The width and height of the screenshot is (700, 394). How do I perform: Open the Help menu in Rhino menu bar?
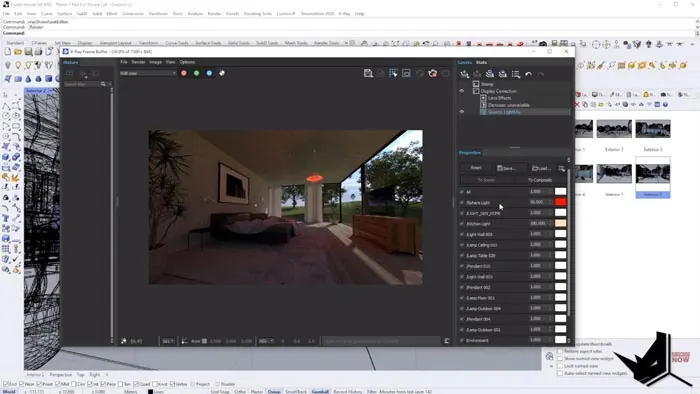click(359, 14)
